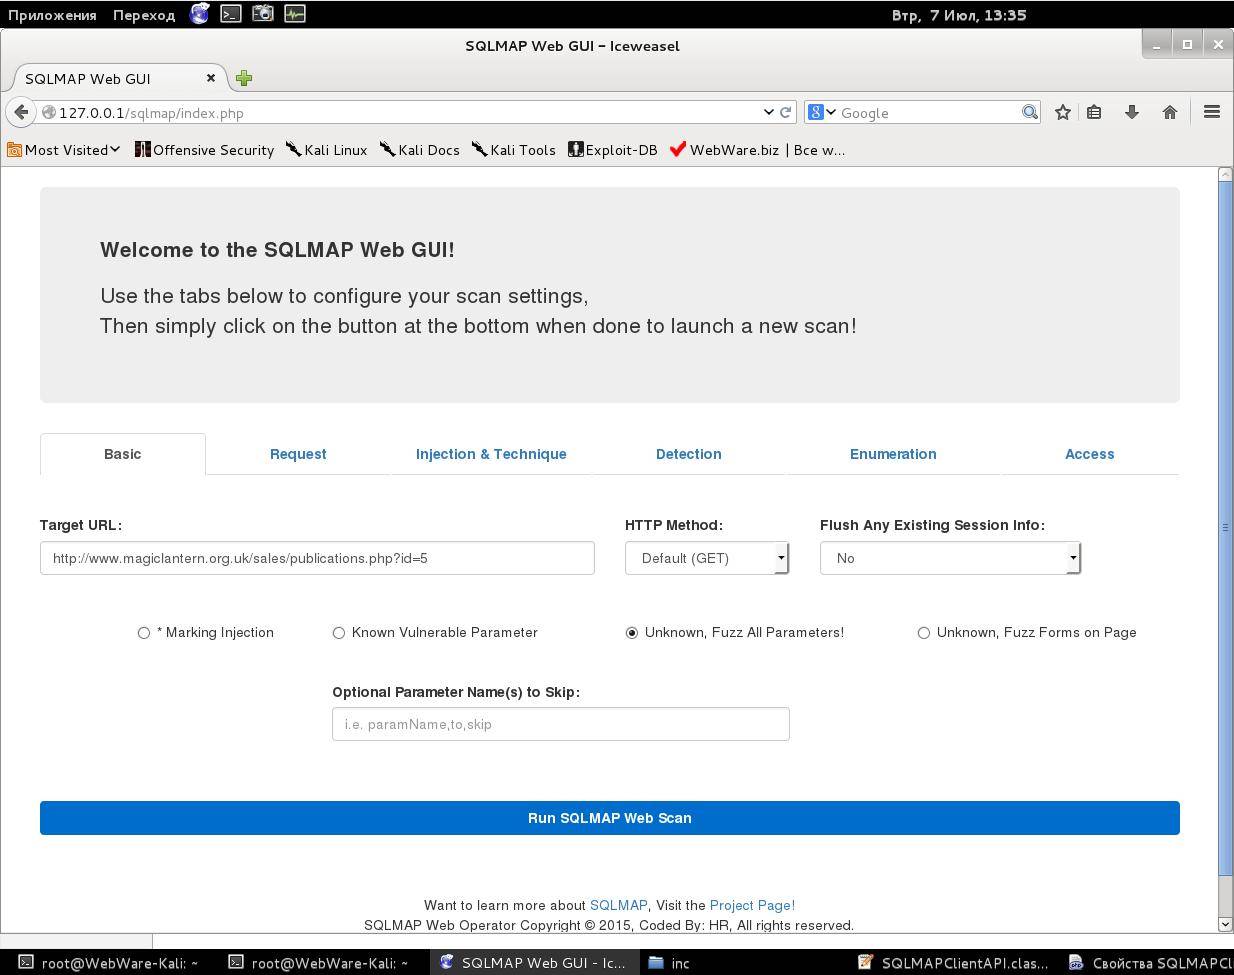The image size is (1234, 975).
Task: Open Flush Any Existing Session Info dropdown
Action: (x=949, y=558)
